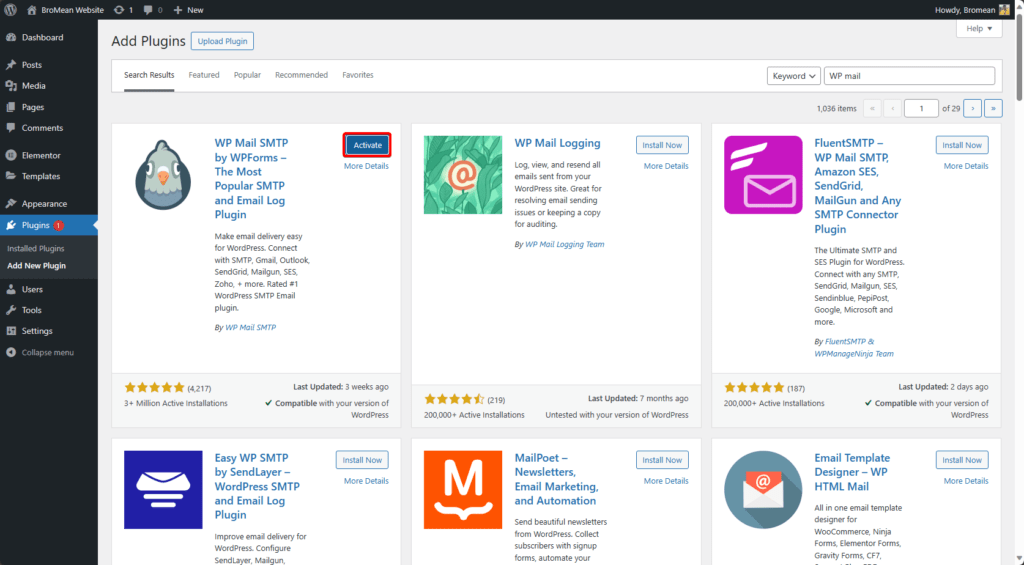Click the Easy WP SMTP plugin icon
This screenshot has height=565, width=1024.
tap(163, 489)
